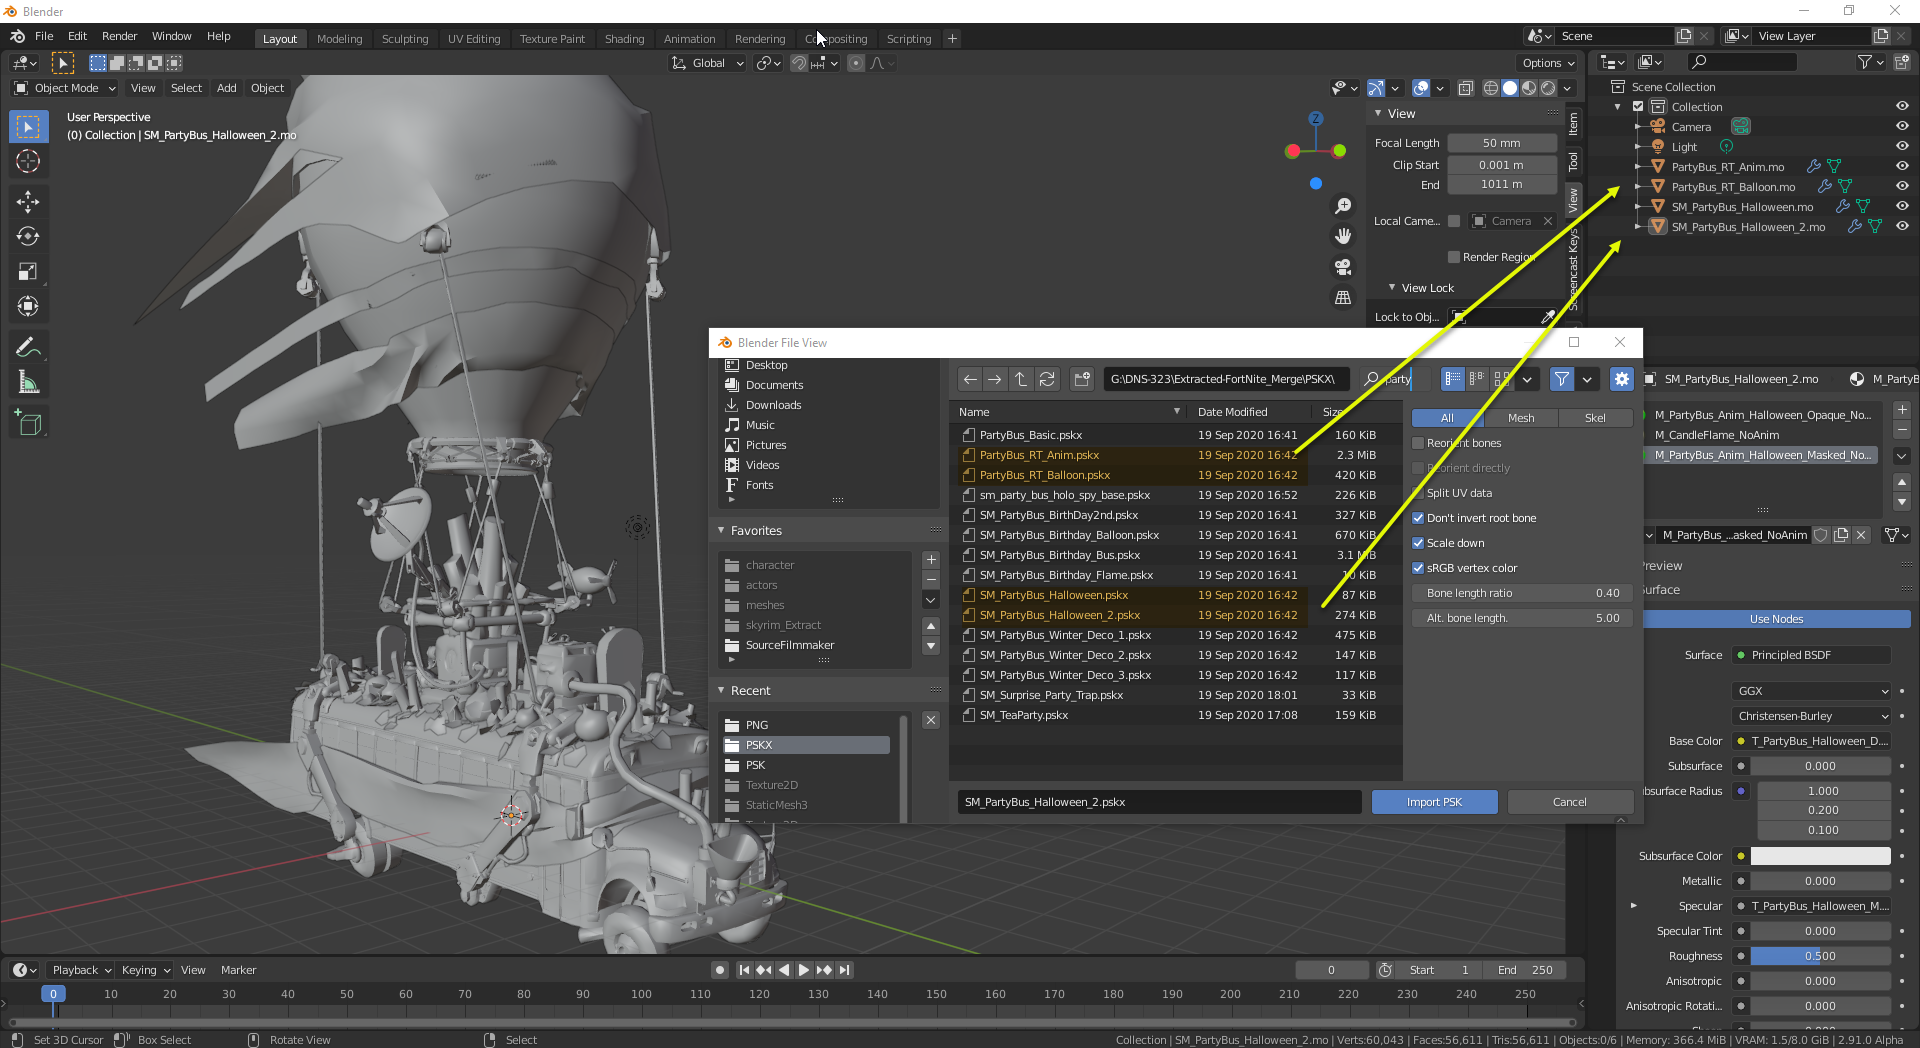Select the Measure tool
The width and height of the screenshot is (1920, 1048).
(28, 382)
